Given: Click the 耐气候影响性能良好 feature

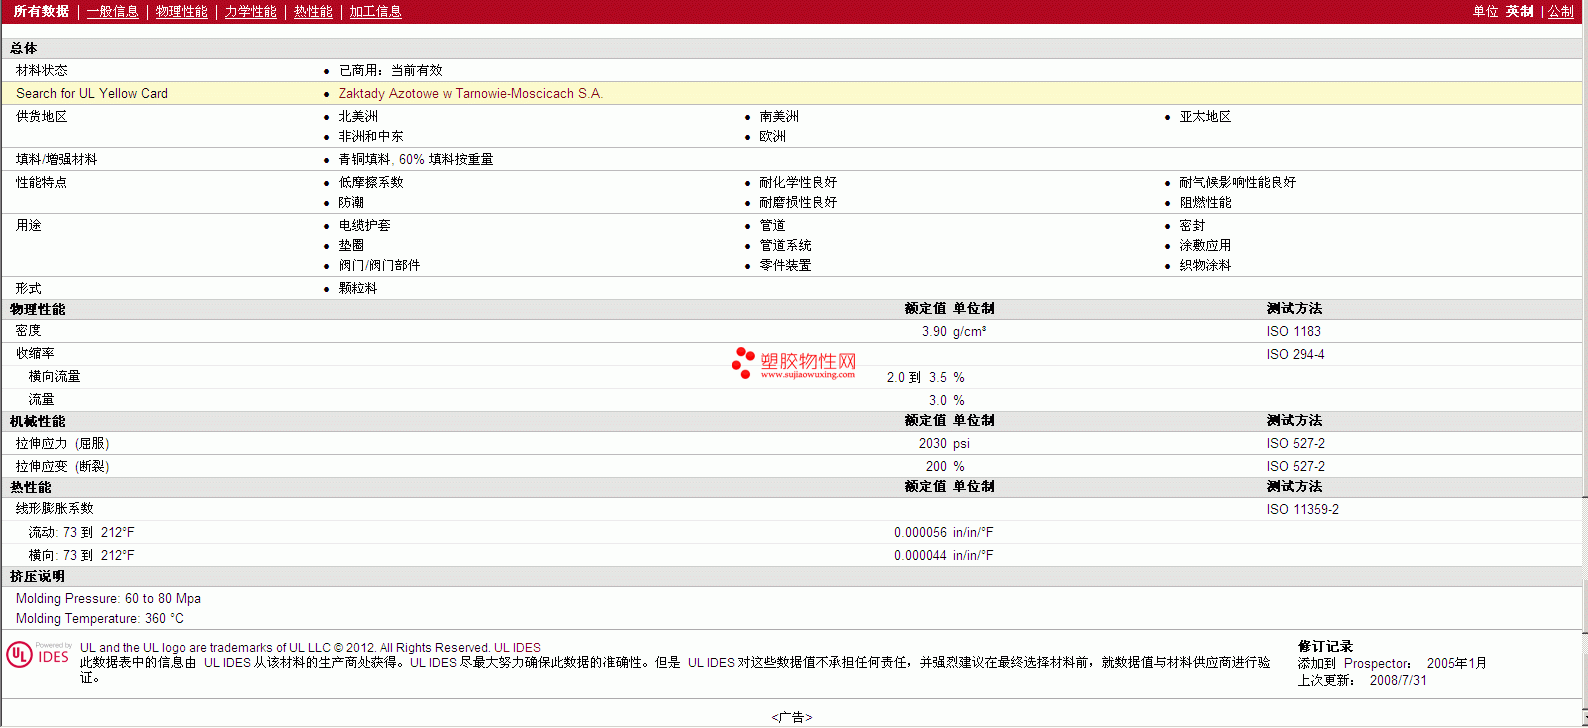Looking at the screenshot, I should (x=1237, y=182).
